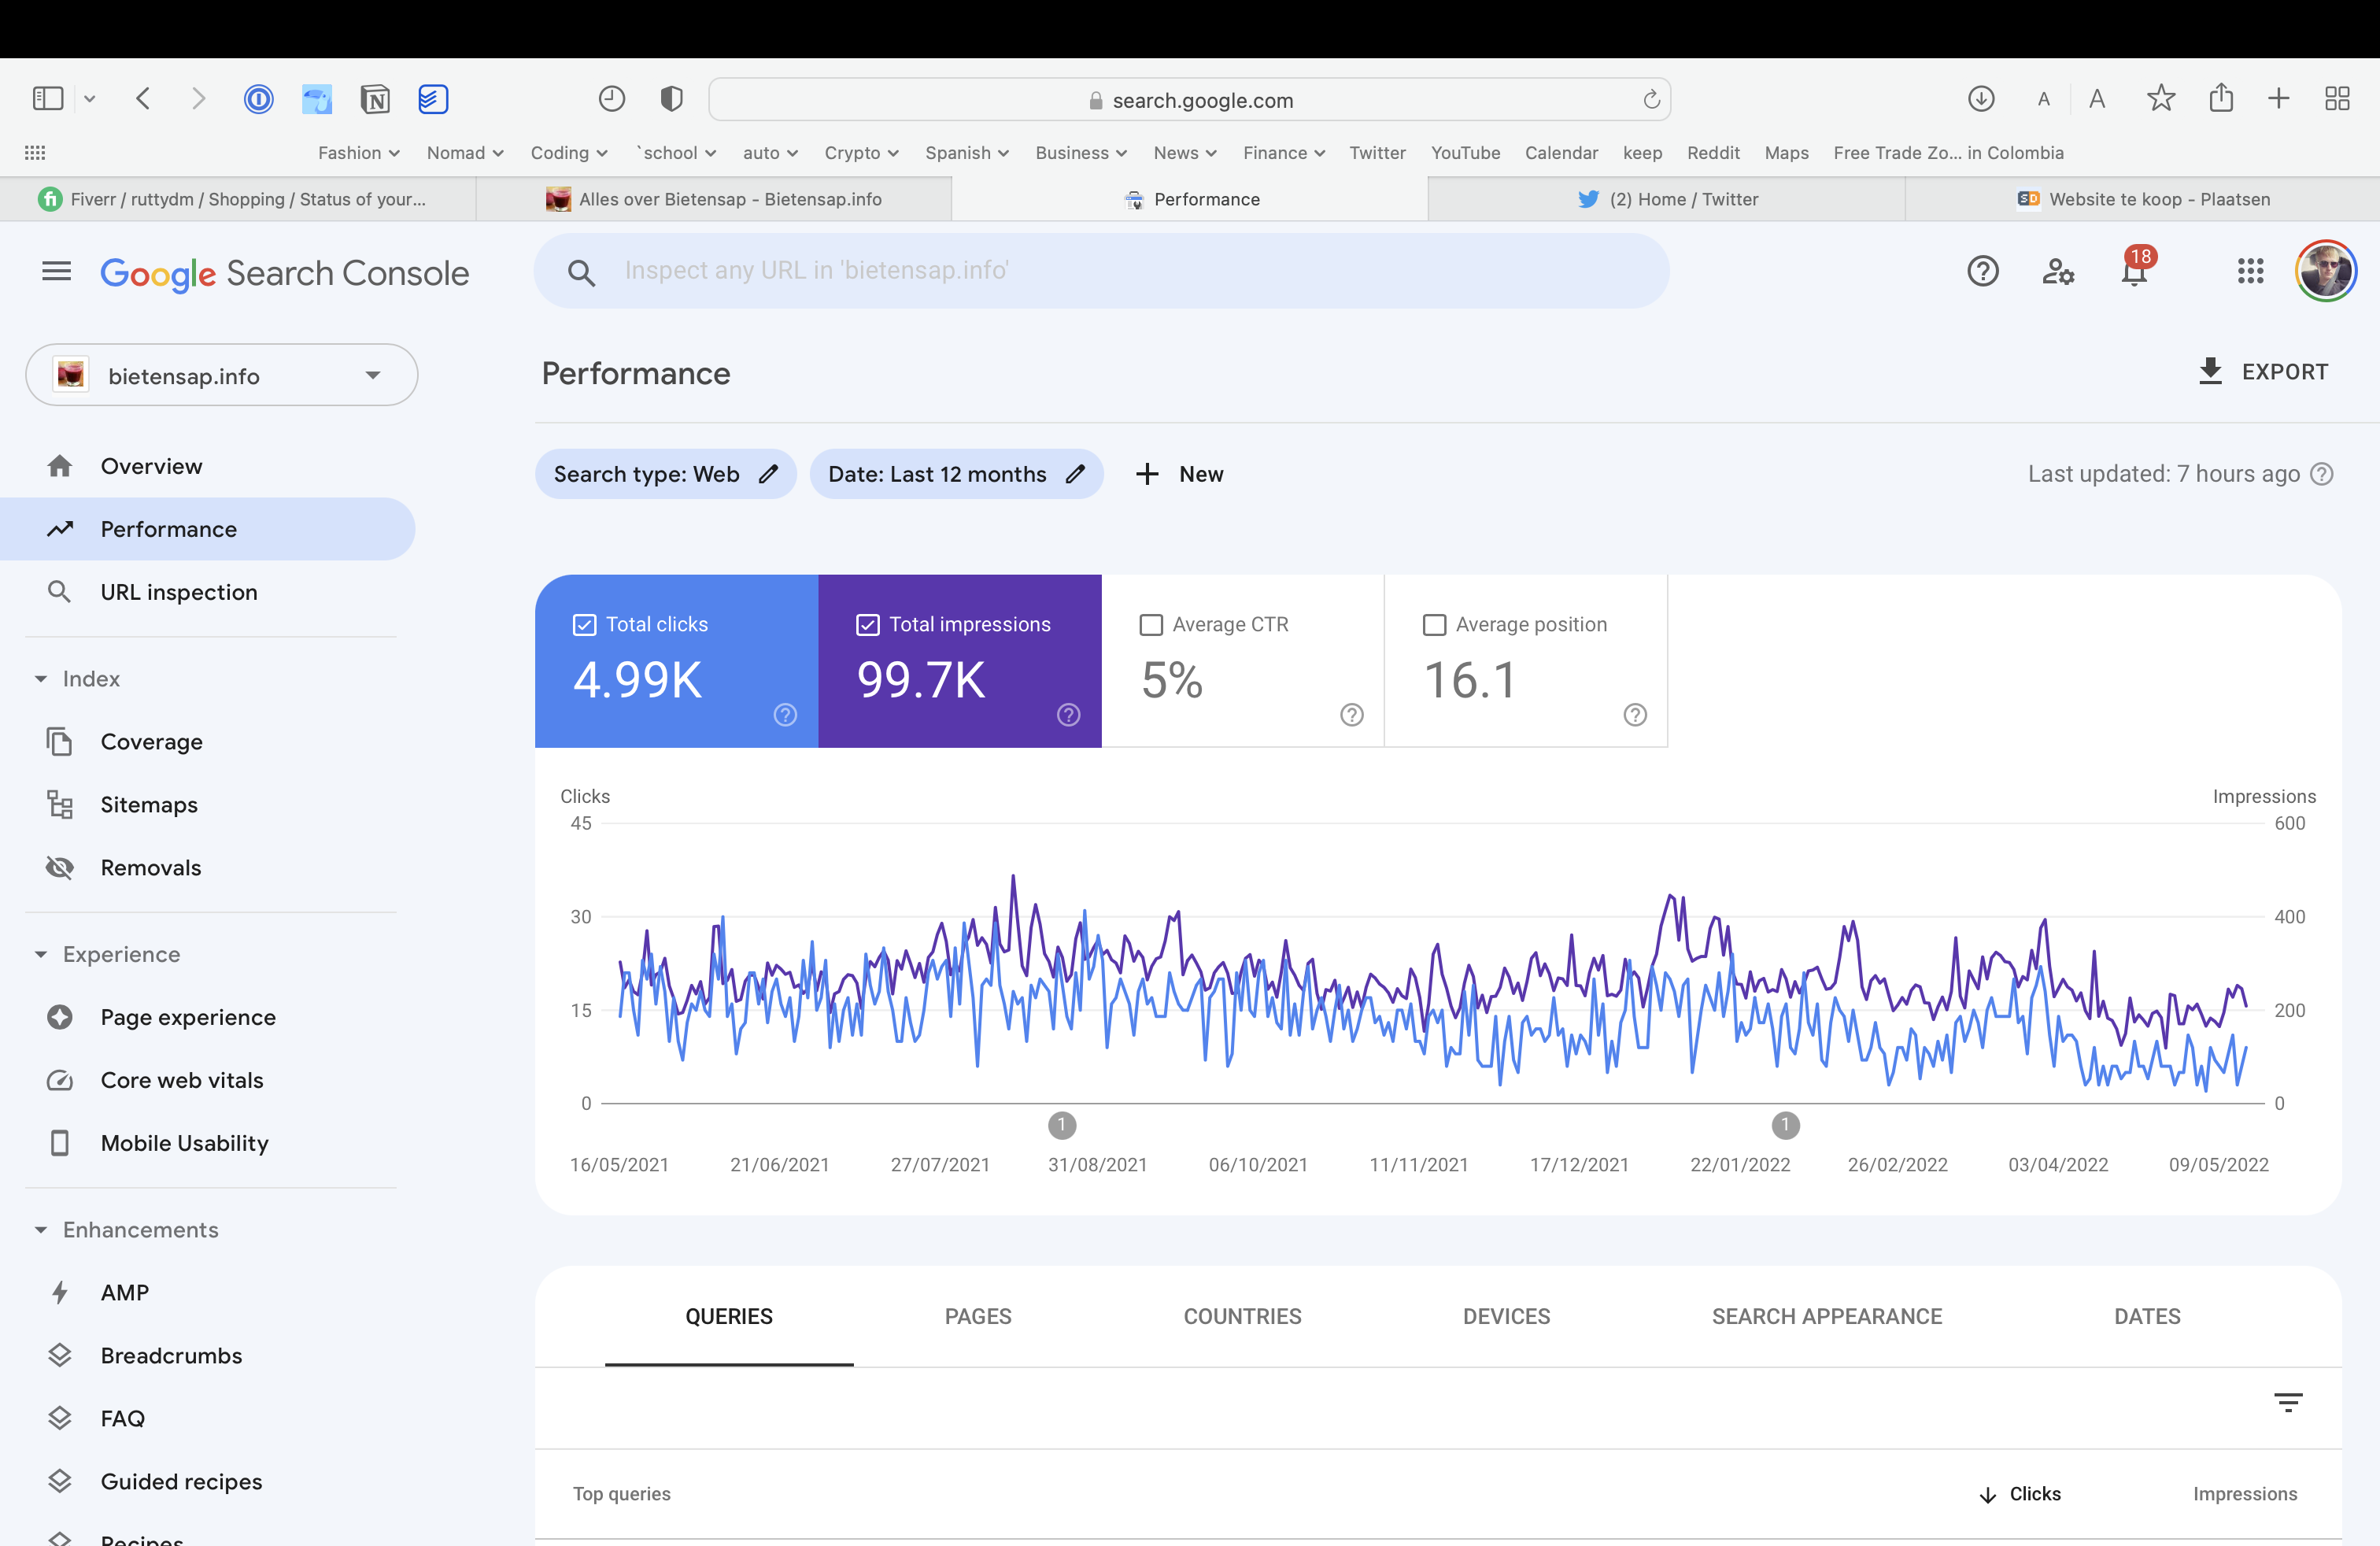2380x1546 pixels.
Task: Open Safari share sheet
Action: pyautogui.click(x=2221, y=97)
